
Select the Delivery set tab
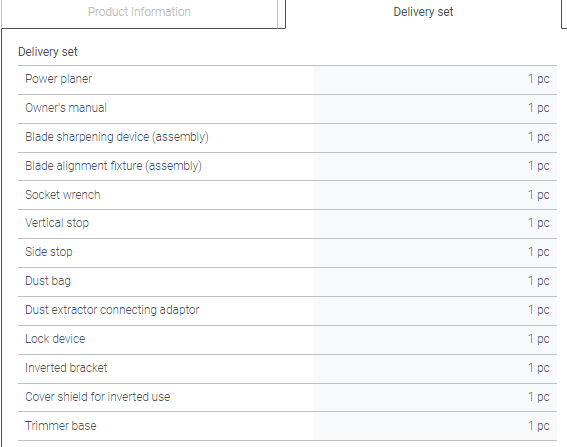(423, 12)
